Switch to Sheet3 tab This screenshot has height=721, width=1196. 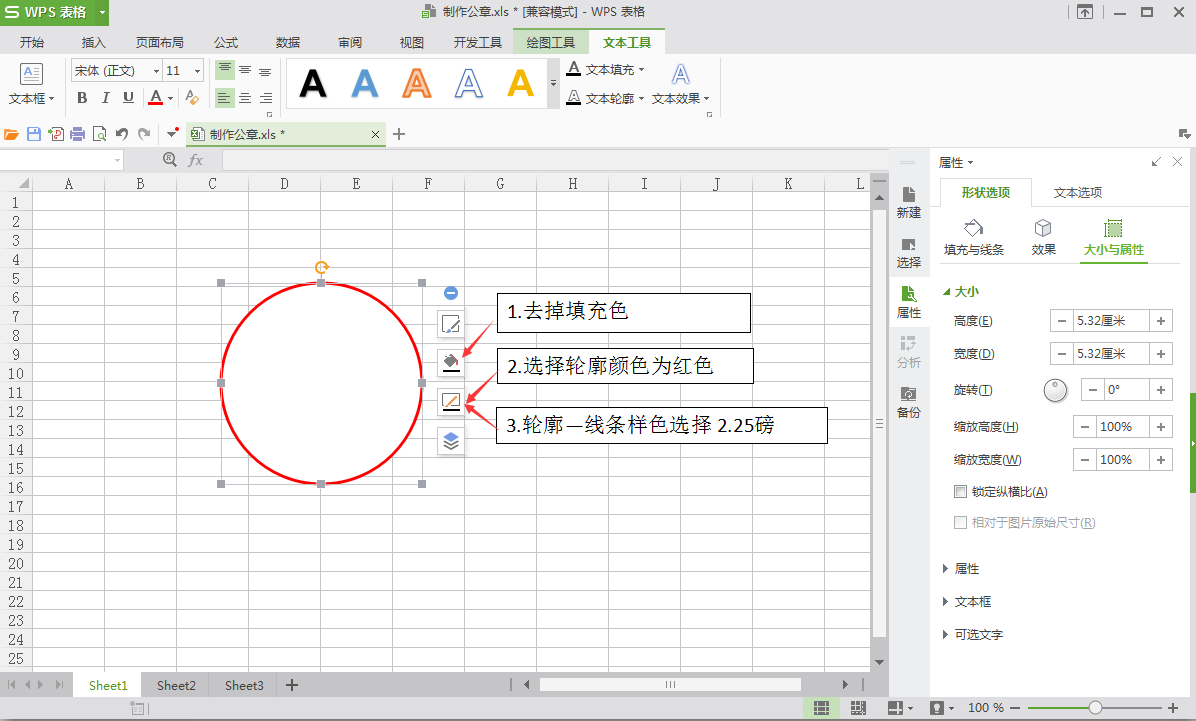244,685
